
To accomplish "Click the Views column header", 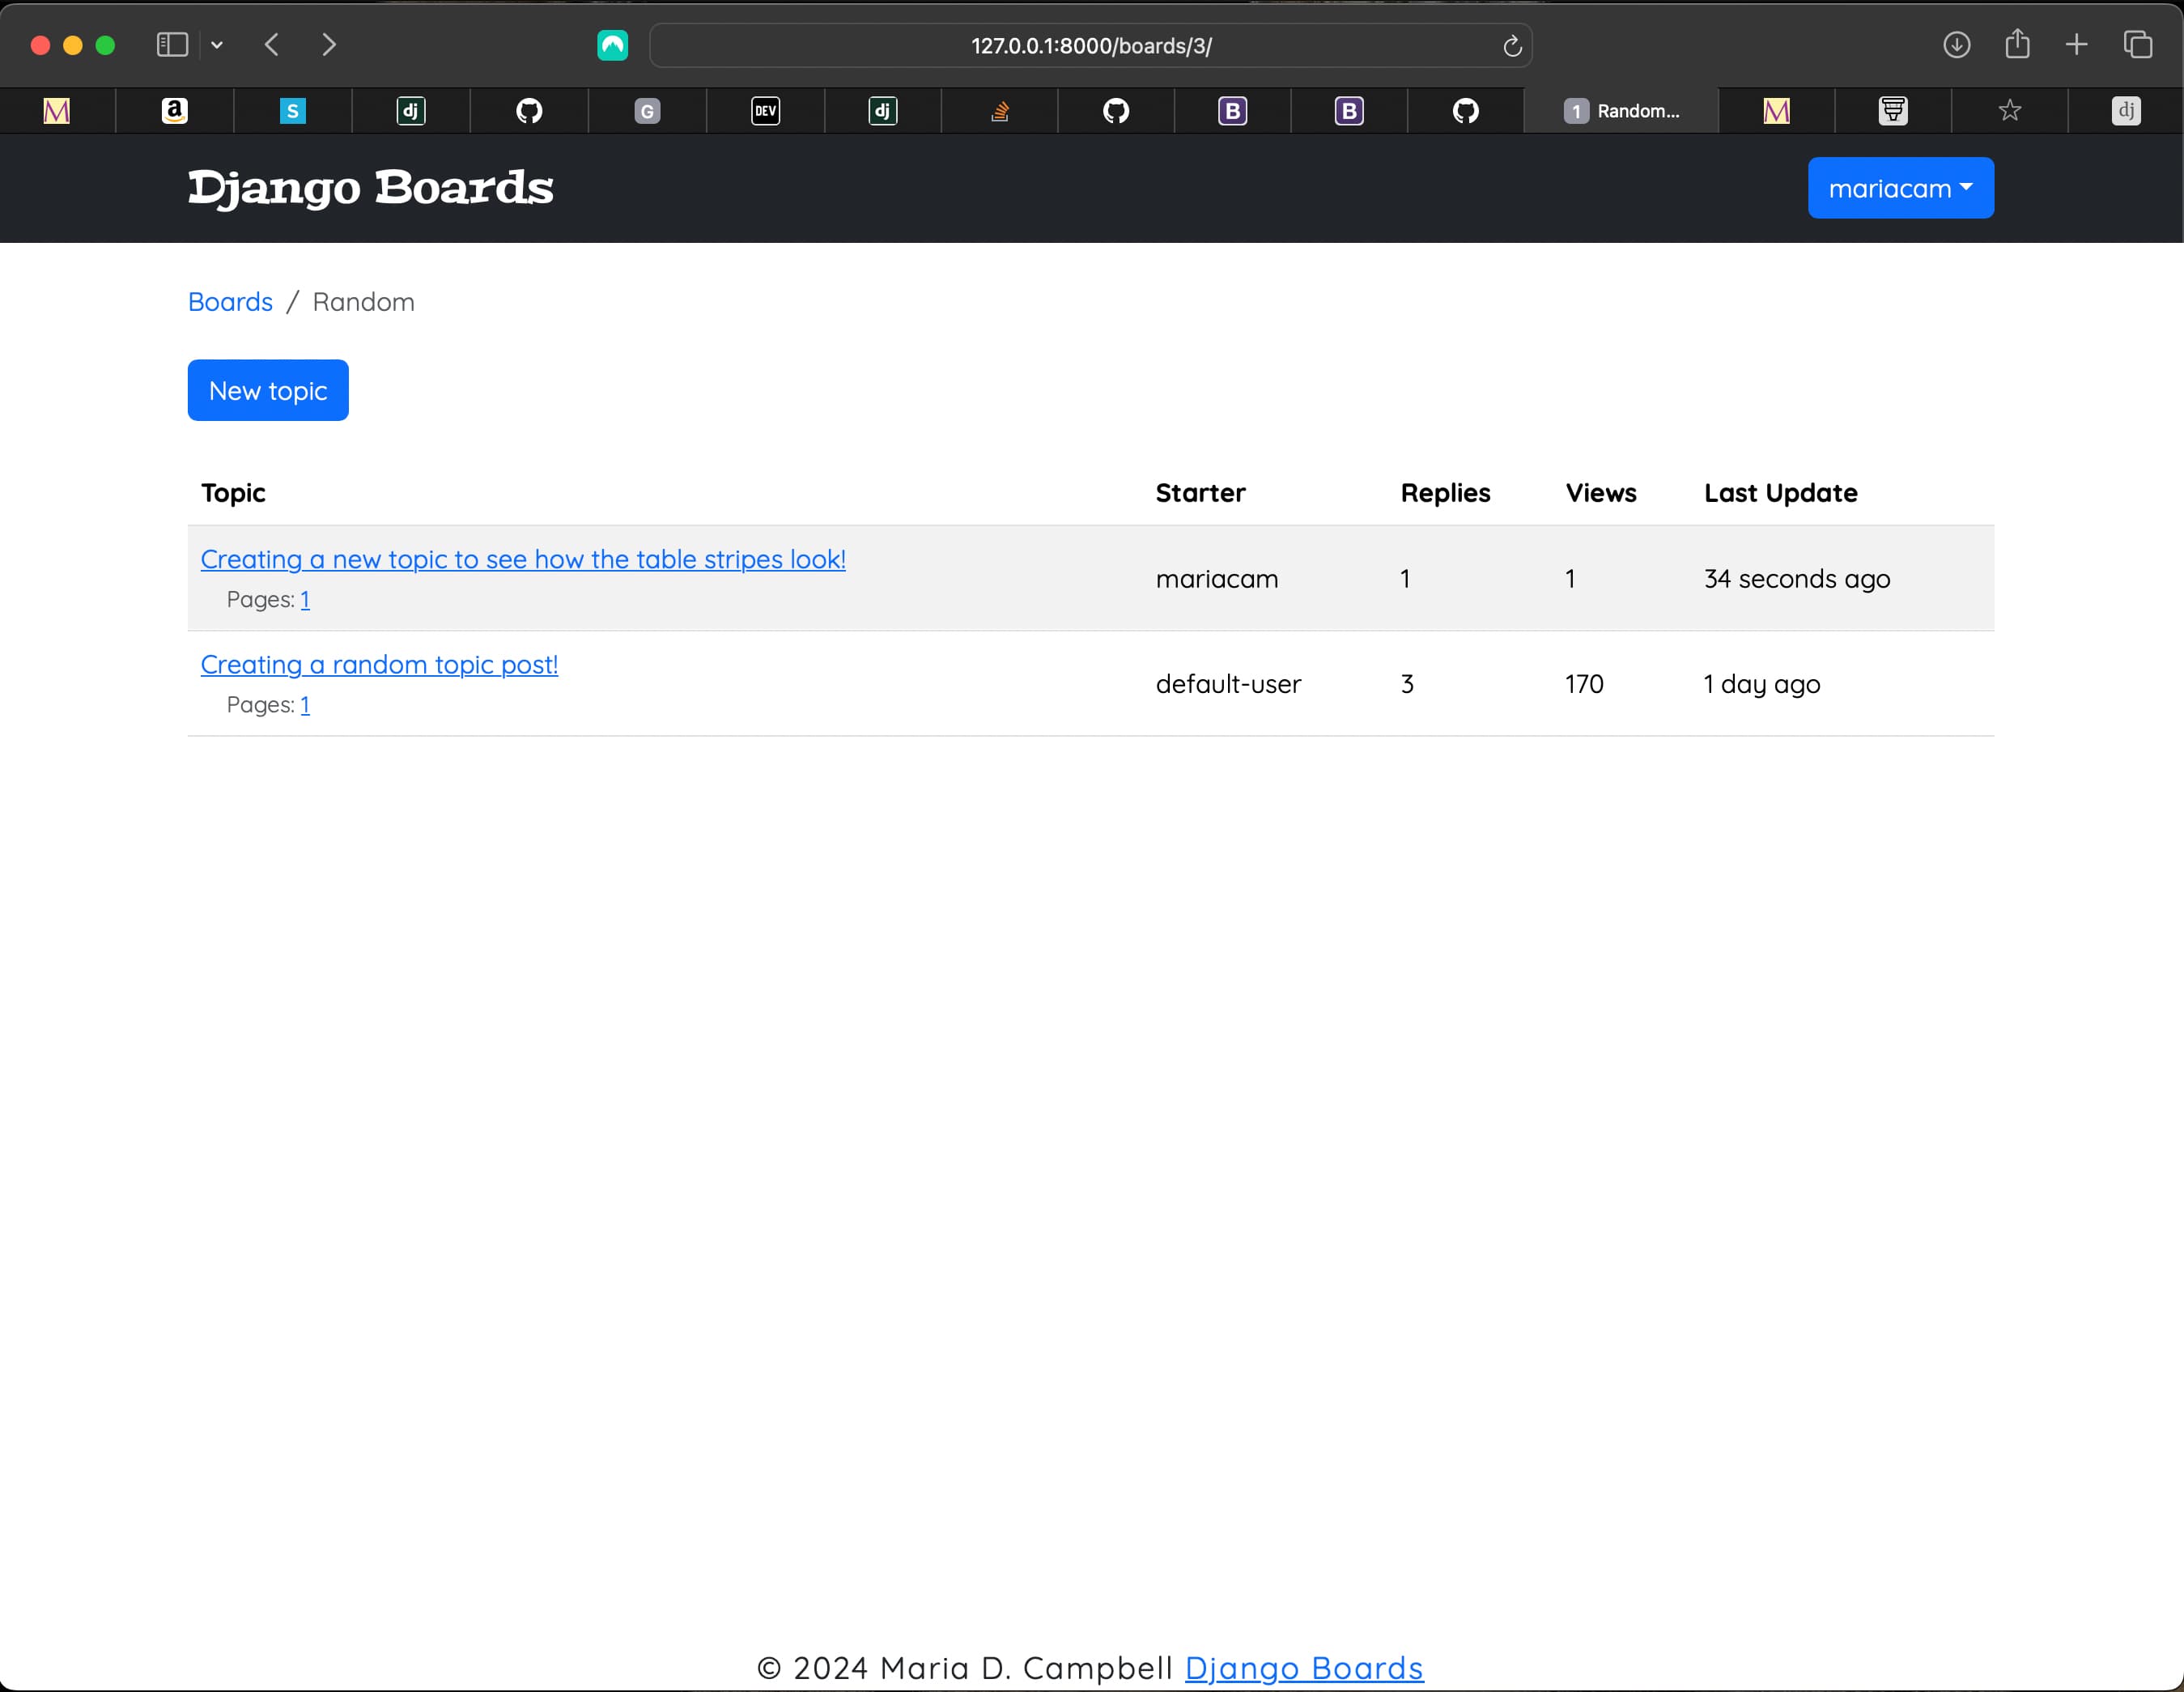I will [1601, 493].
